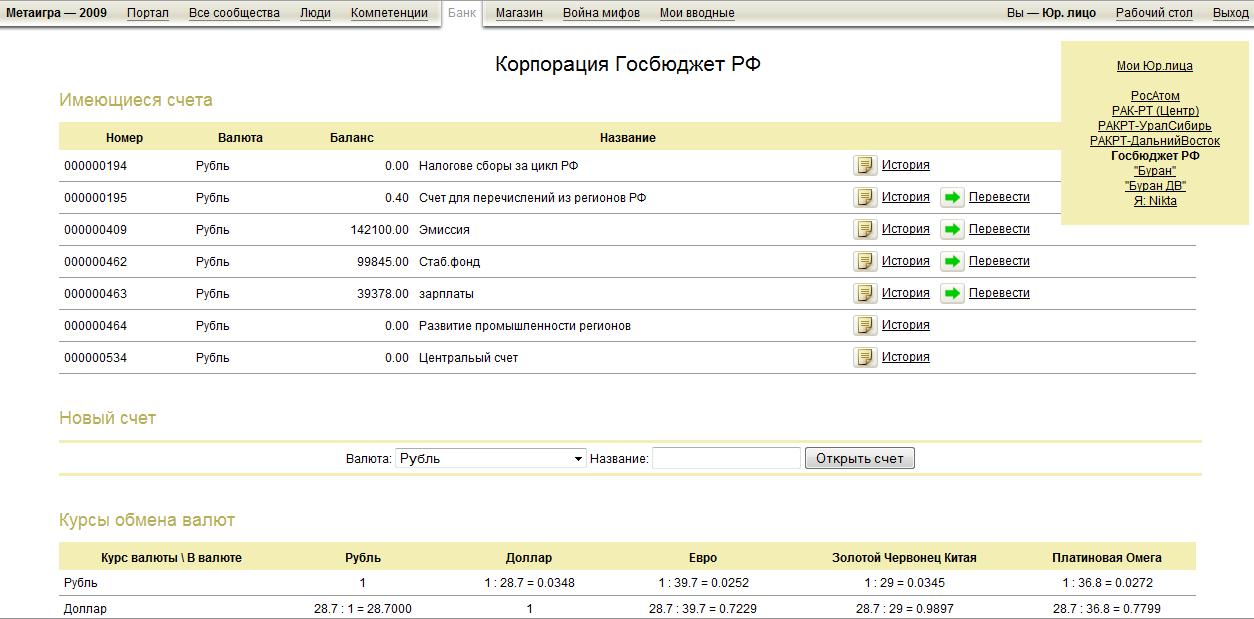Select РосАтом legal entity link
This screenshot has height=619, width=1254.
tap(1155, 96)
